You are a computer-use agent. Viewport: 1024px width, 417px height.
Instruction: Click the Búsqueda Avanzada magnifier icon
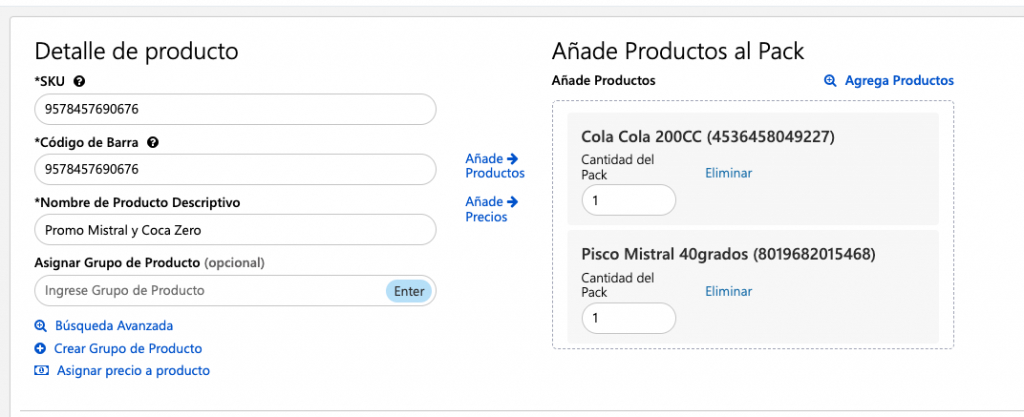(x=40, y=326)
